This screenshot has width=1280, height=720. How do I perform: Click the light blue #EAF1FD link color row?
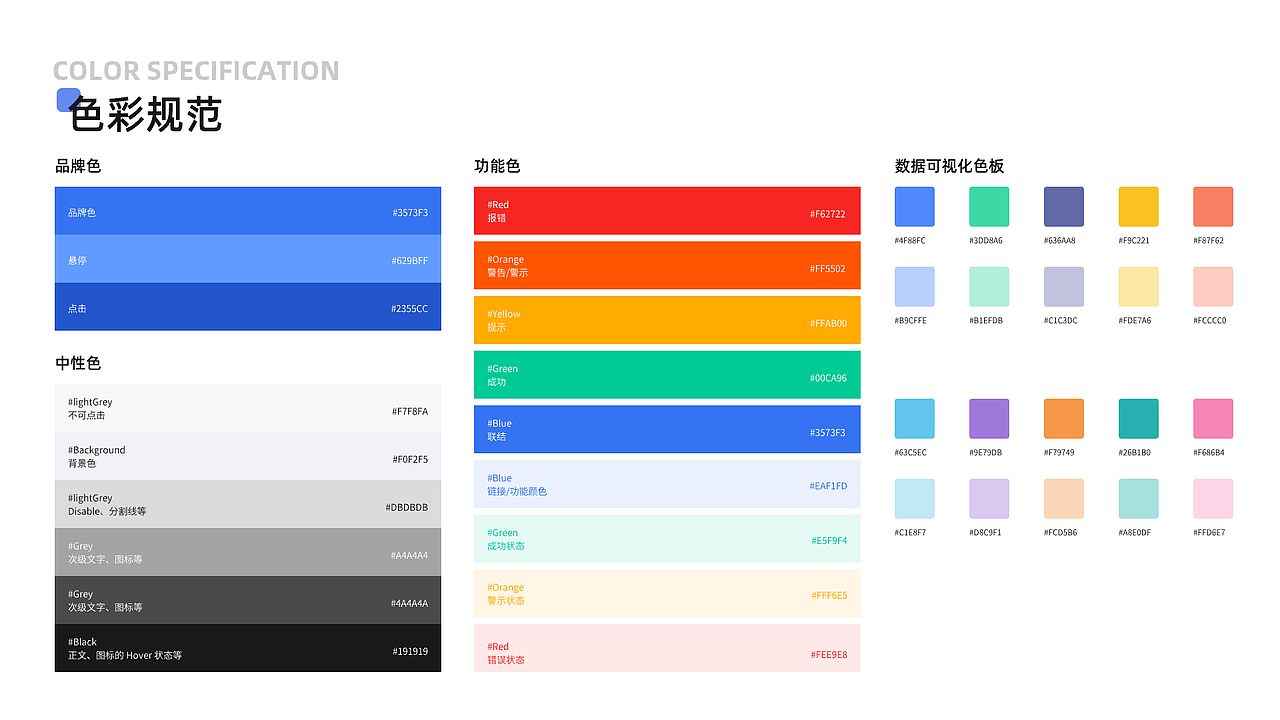(667, 483)
